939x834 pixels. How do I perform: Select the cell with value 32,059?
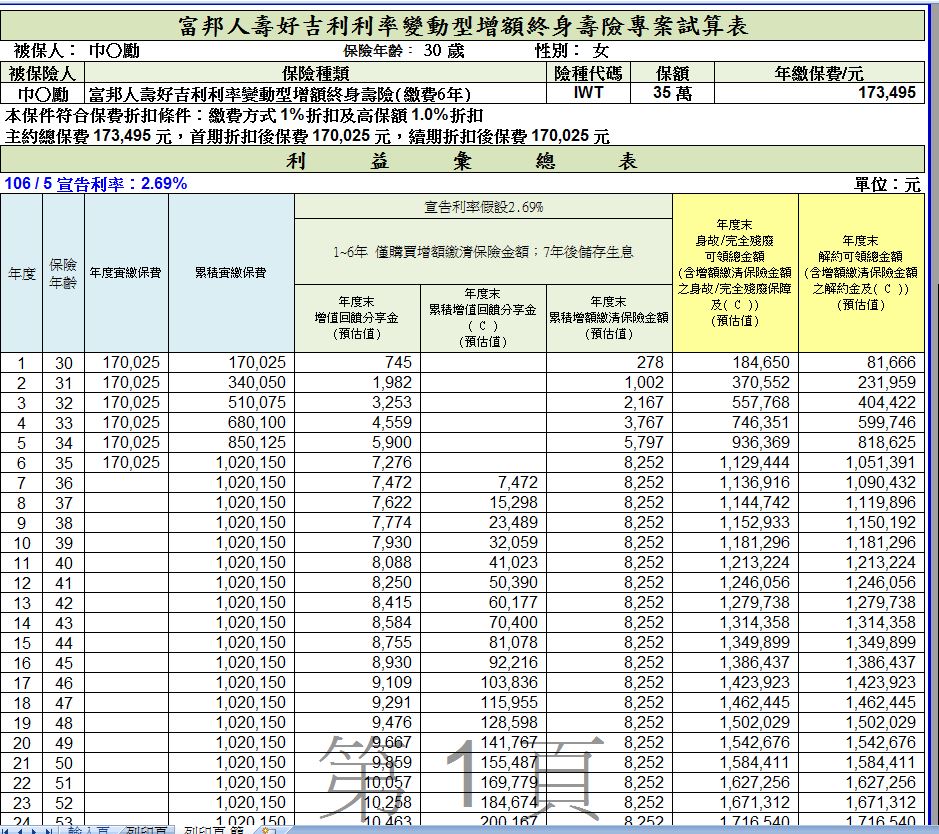click(x=483, y=542)
